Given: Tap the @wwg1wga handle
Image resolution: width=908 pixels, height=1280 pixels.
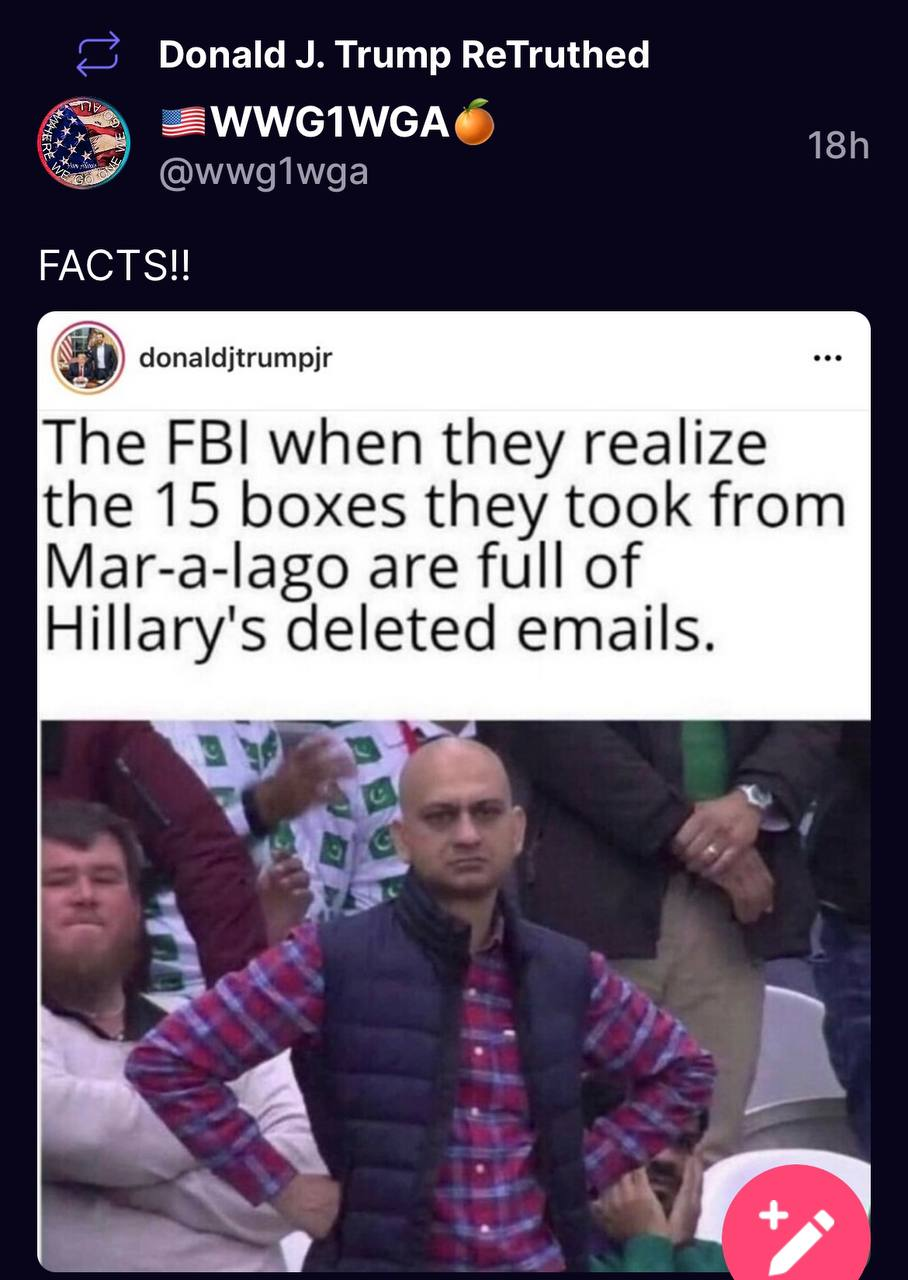Looking at the screenshot, I should pos(264,172).
